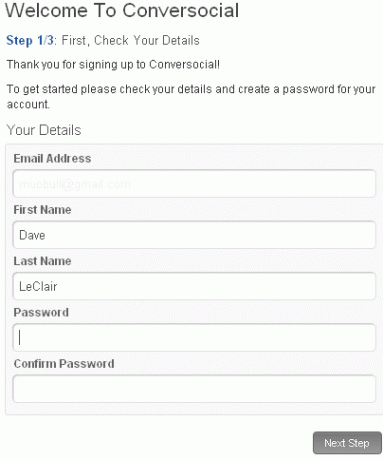Click the Welcome To Conversocial heading
The width and height of the screenshot is (383, 460).
[122, 10]
